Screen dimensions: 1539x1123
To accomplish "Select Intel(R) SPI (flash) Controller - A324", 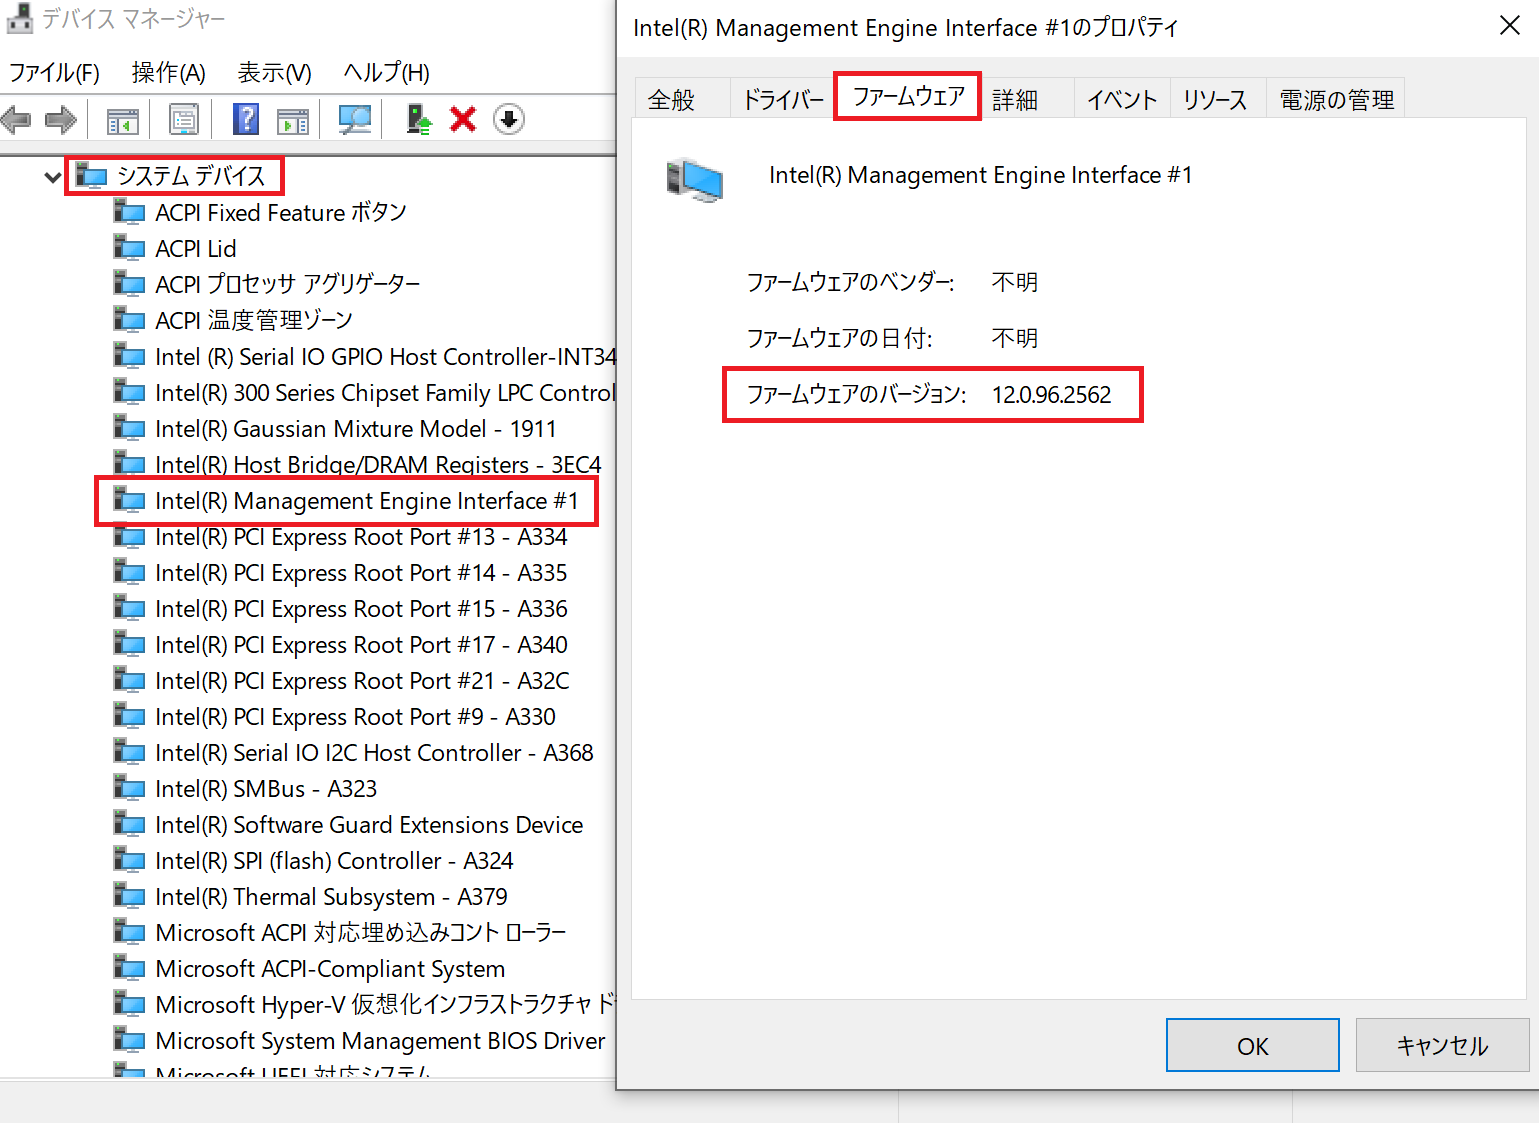I will (335, 860).
